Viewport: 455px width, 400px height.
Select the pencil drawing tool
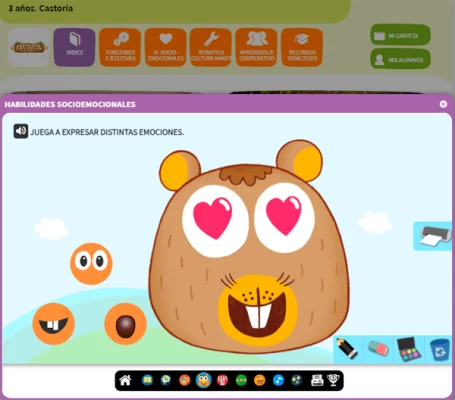point(348,349)
